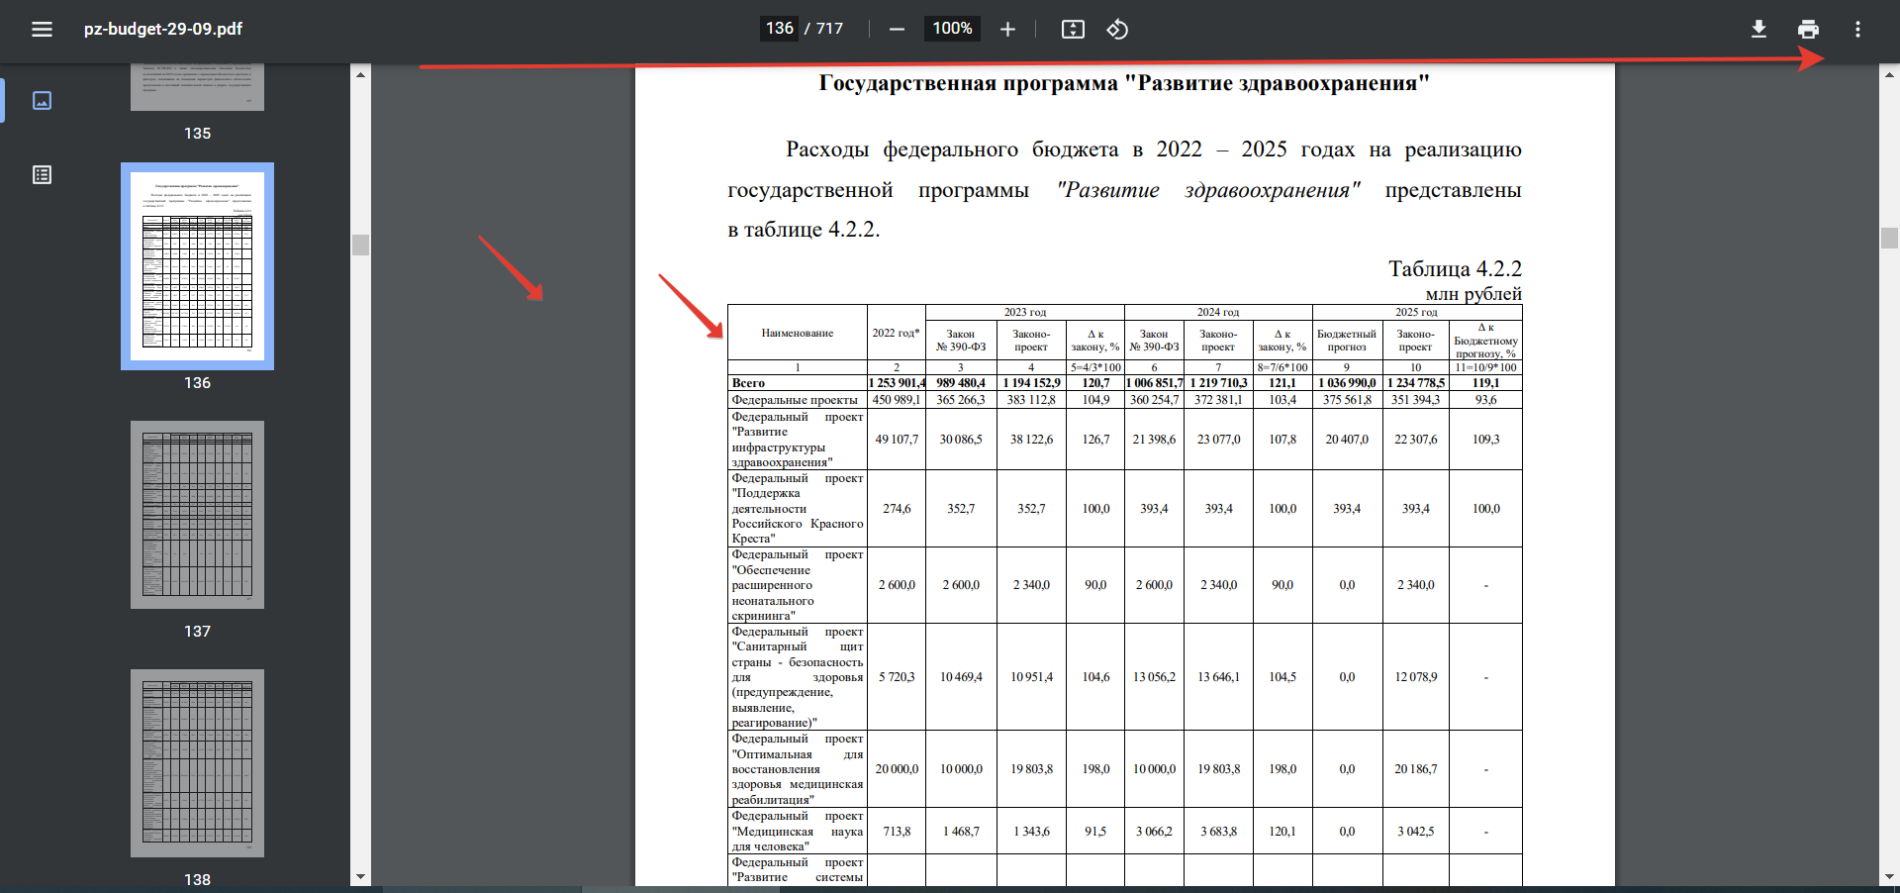Viewport: 1900px width, 893px height.
Task: Click the value 12 078,9
Action: coord(1416,677)
